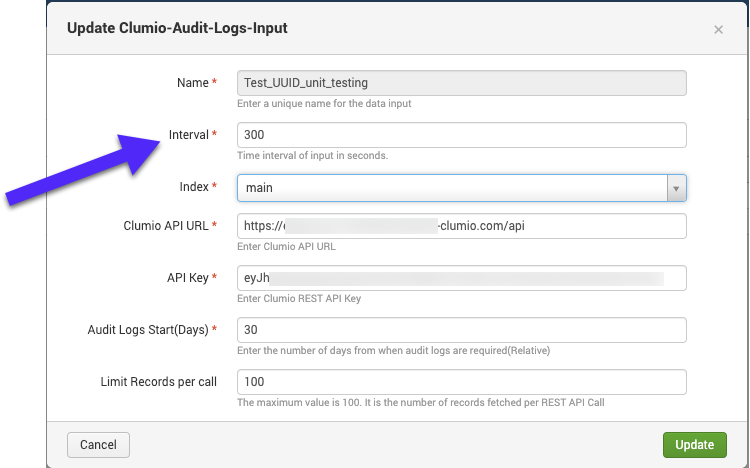The height and width of the screenshot is (468, 750).
Task: Click the Index label
Action: click(x=194, y=187)
